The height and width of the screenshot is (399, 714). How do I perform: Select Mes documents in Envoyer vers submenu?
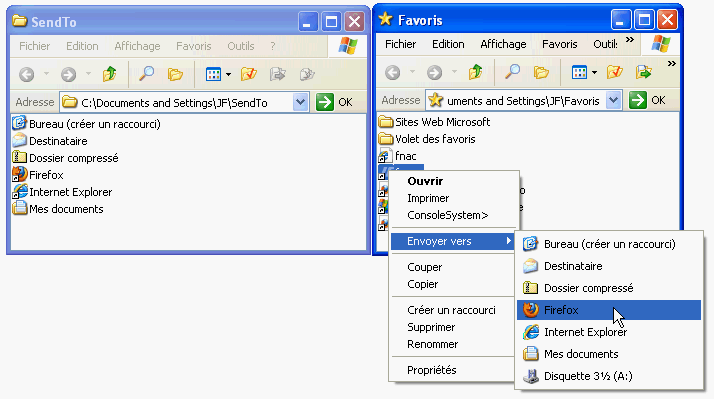(x=609, y=354)
